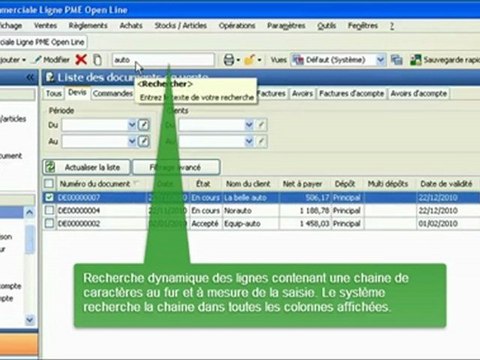Open the Ventes menu
This screenshot has height=360, width=480.
(45, 26)
